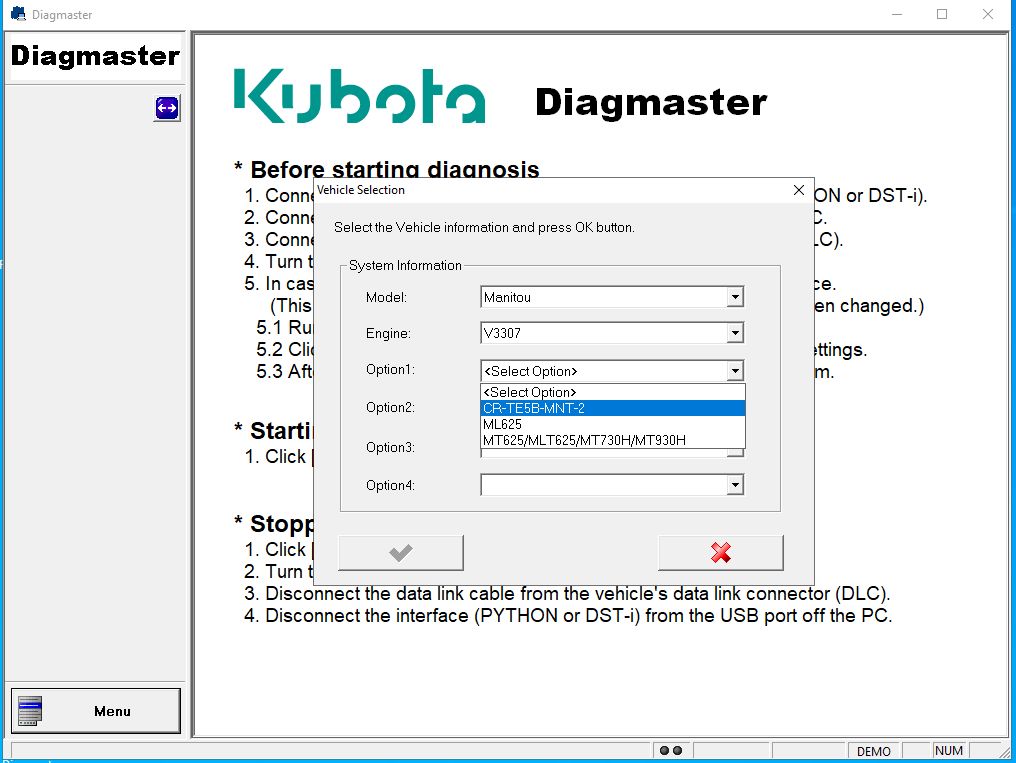
Task: Close the Diagmaster main window
Action: click(x=987, y=14)
